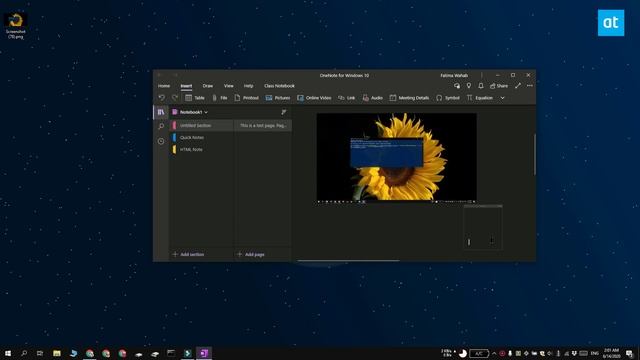Image resolution: width=640 pixels, height=360 pixels.
Task: Toggle the notebook navigation pane icon
Action: (161, 112)
